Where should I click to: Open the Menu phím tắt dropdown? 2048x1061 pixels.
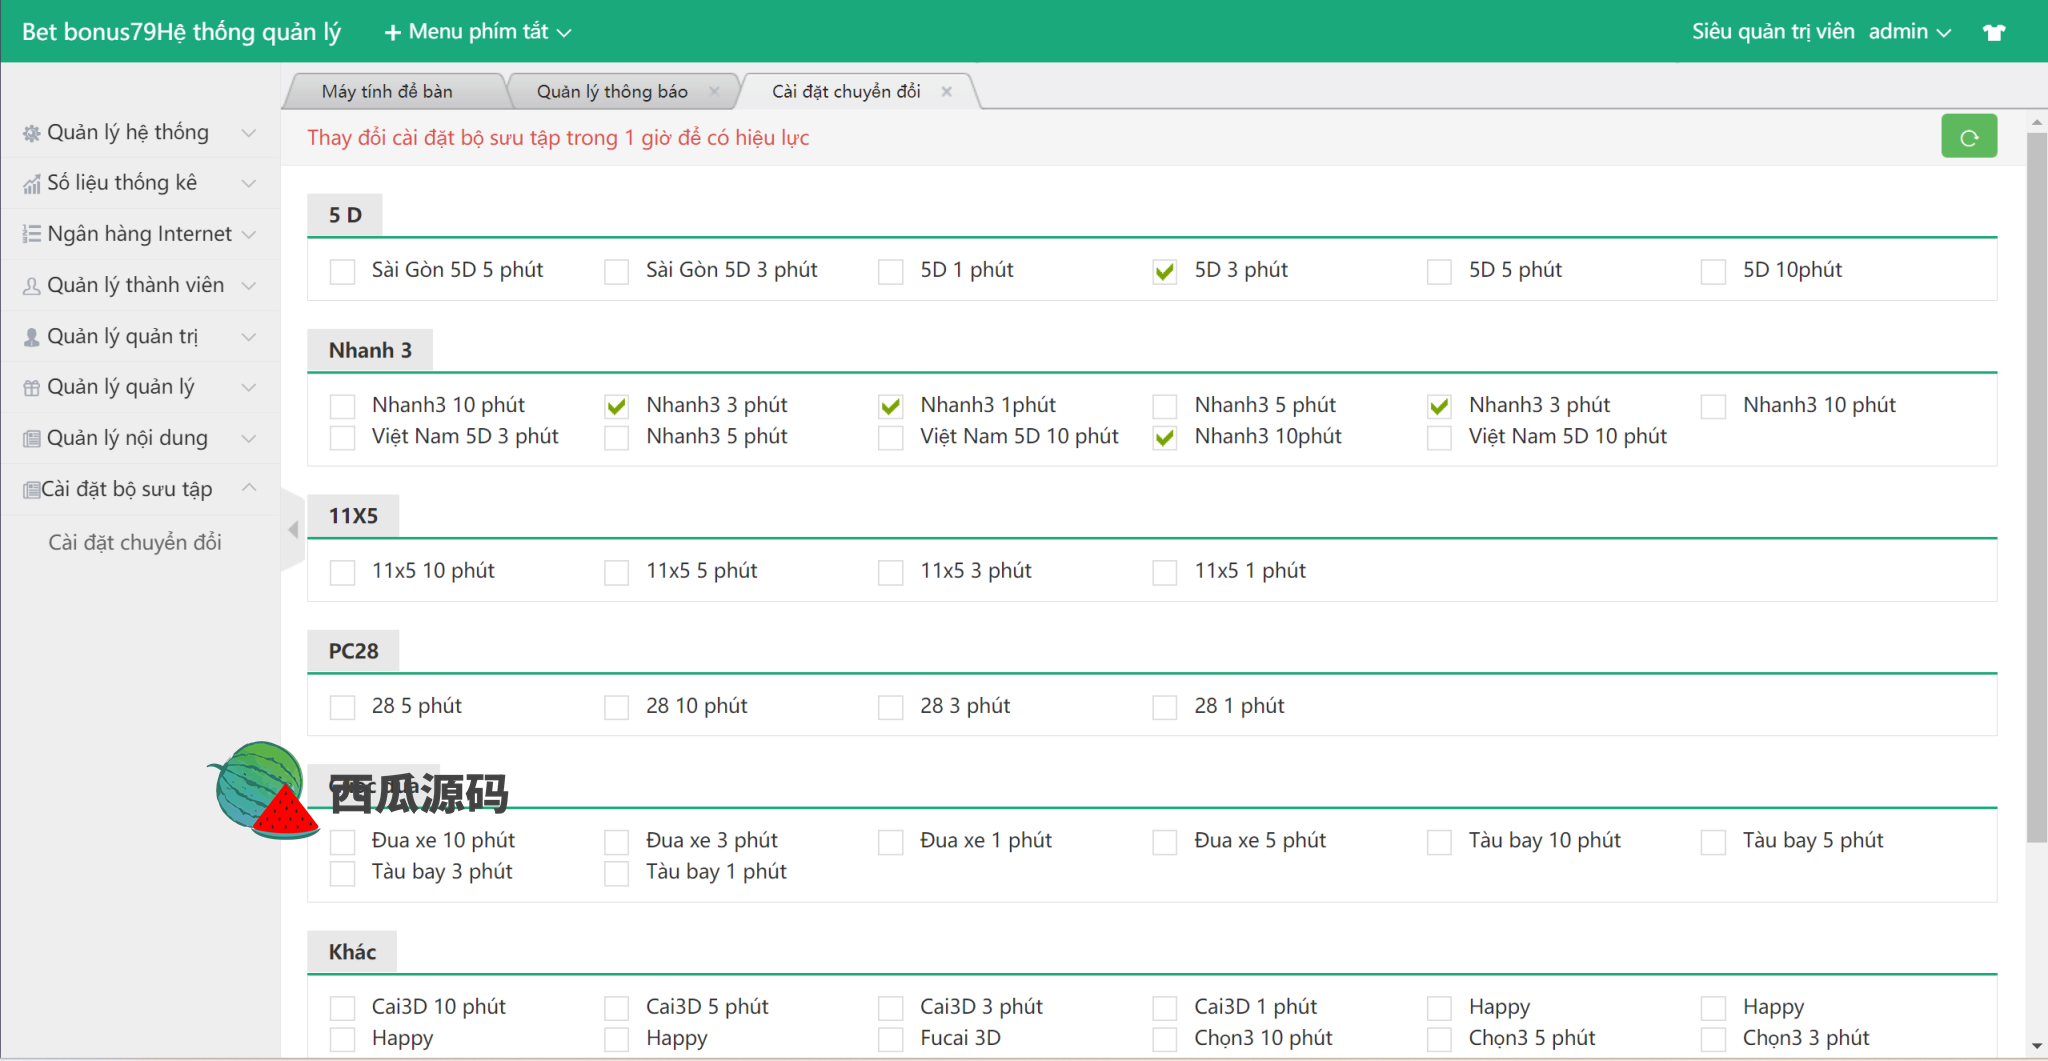pos(478,32)
